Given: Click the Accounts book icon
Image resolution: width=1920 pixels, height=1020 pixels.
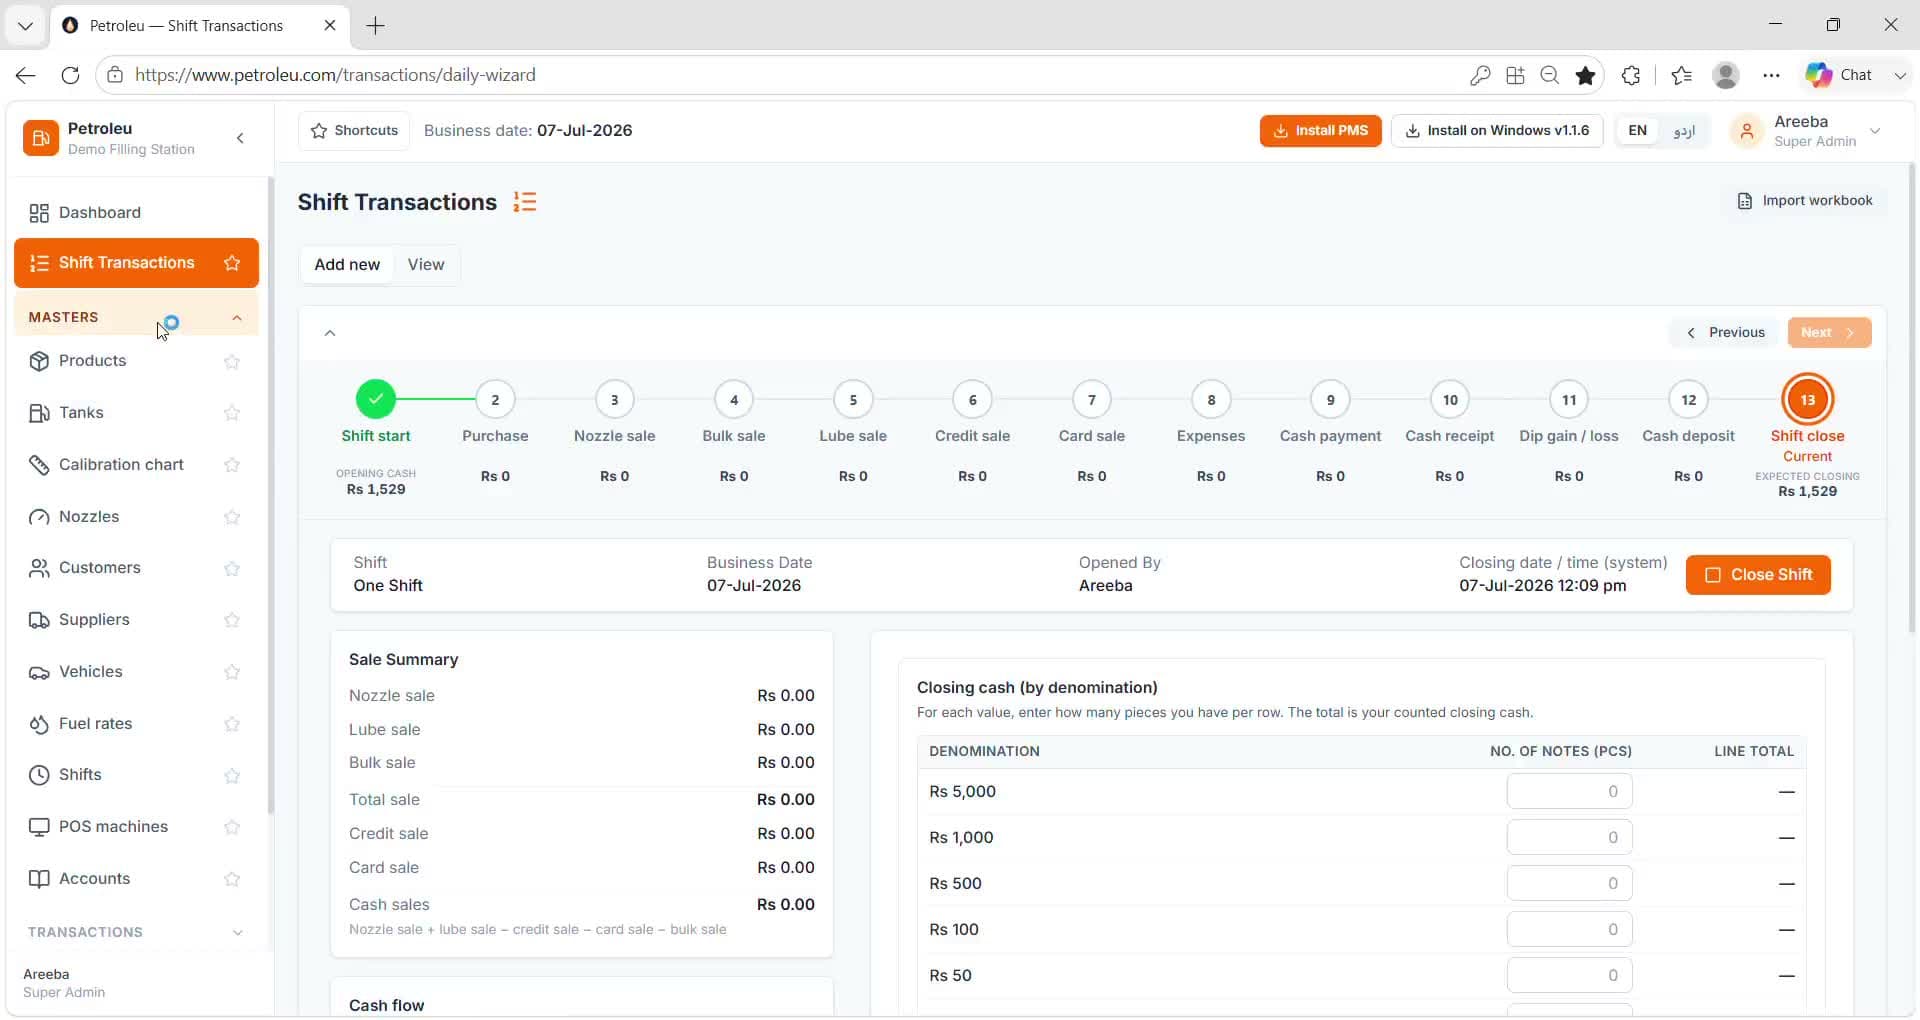Looking at the screenshot, I should pyautogui.click(x=39, y=879).
